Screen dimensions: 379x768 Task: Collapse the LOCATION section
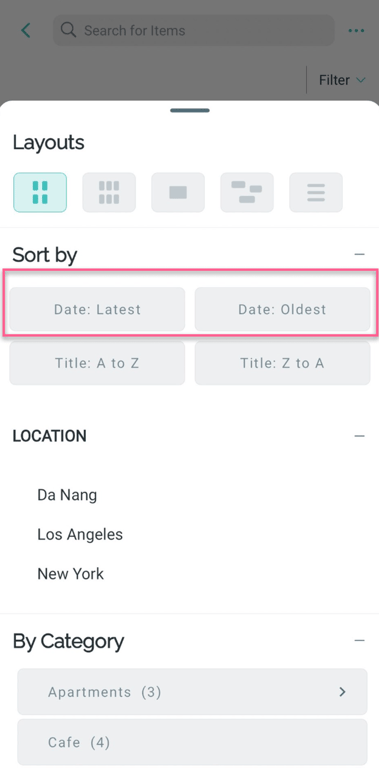[x=359, y=435]
